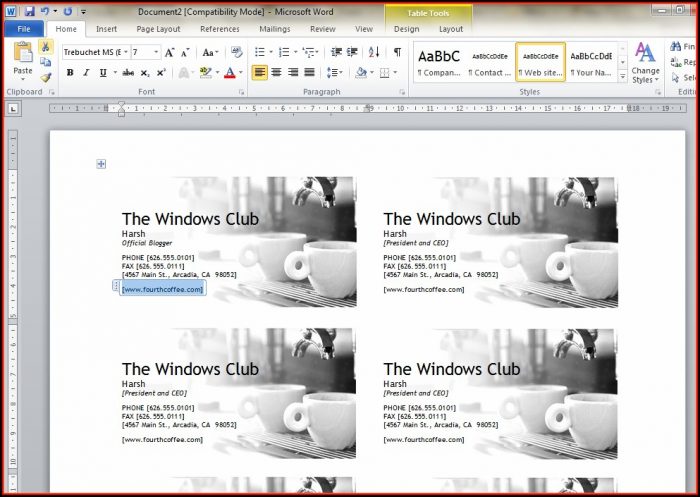This screenshot has height=497, width=700.
Task: Switch to the References tab
Action: [220, 29]
